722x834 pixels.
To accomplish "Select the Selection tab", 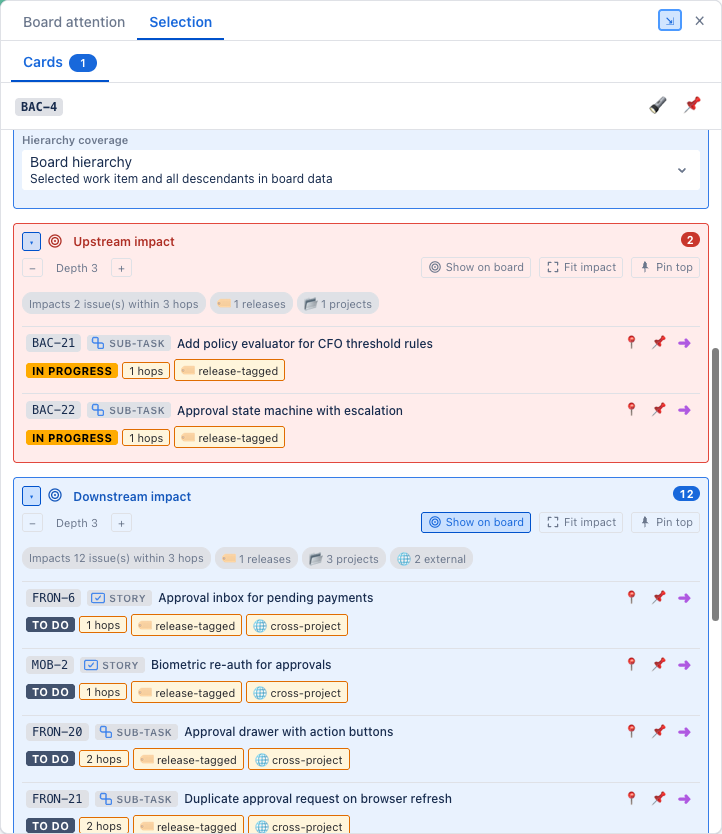I will click(x=180, y=22).
